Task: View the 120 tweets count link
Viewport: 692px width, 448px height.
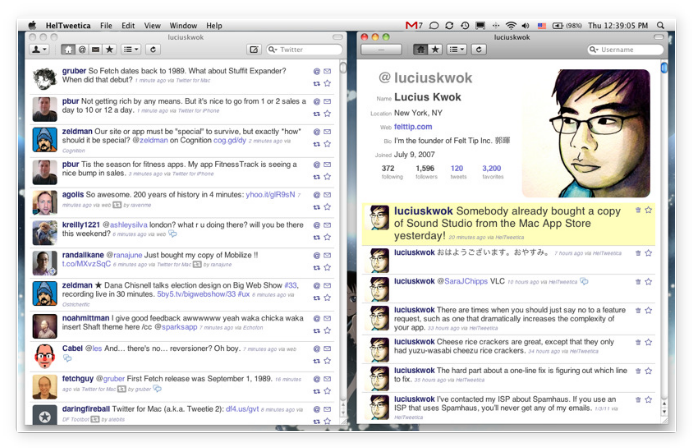Action: pyautogui.click(x=457, y=168)
